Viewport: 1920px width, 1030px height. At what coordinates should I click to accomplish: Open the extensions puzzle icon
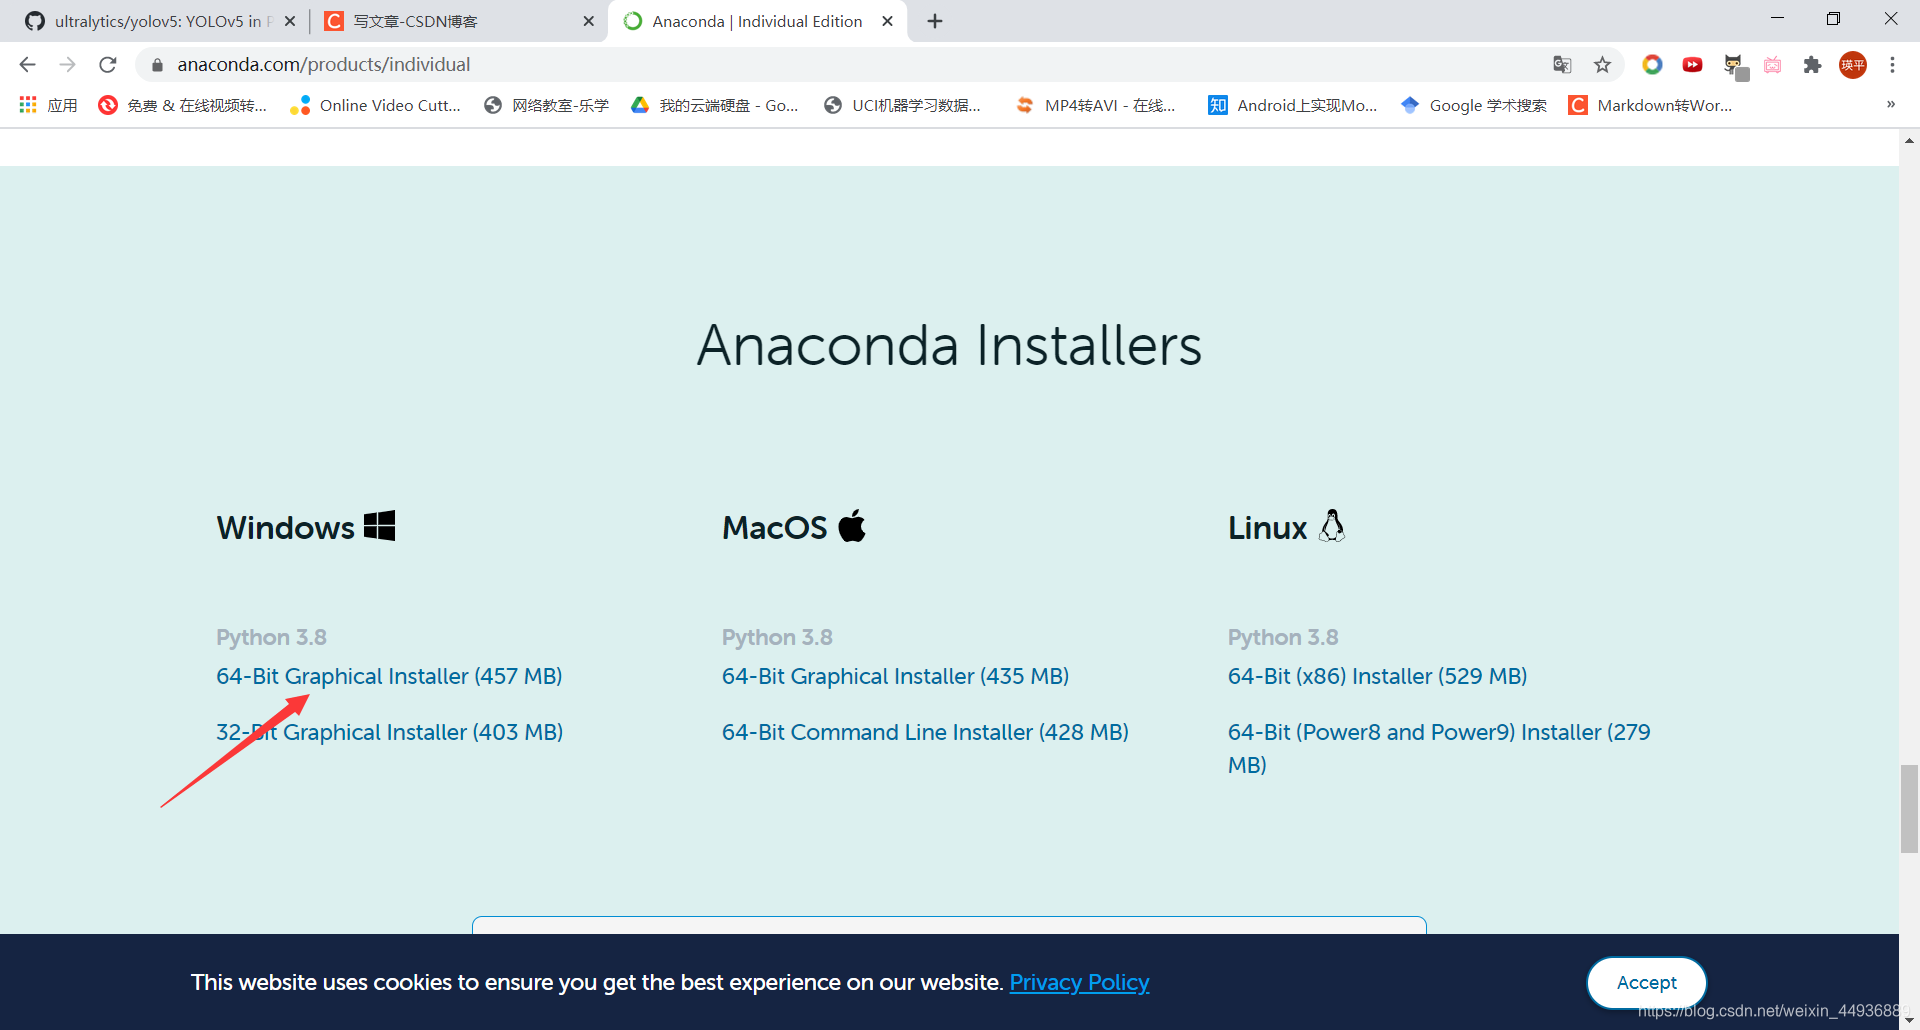1812,65
